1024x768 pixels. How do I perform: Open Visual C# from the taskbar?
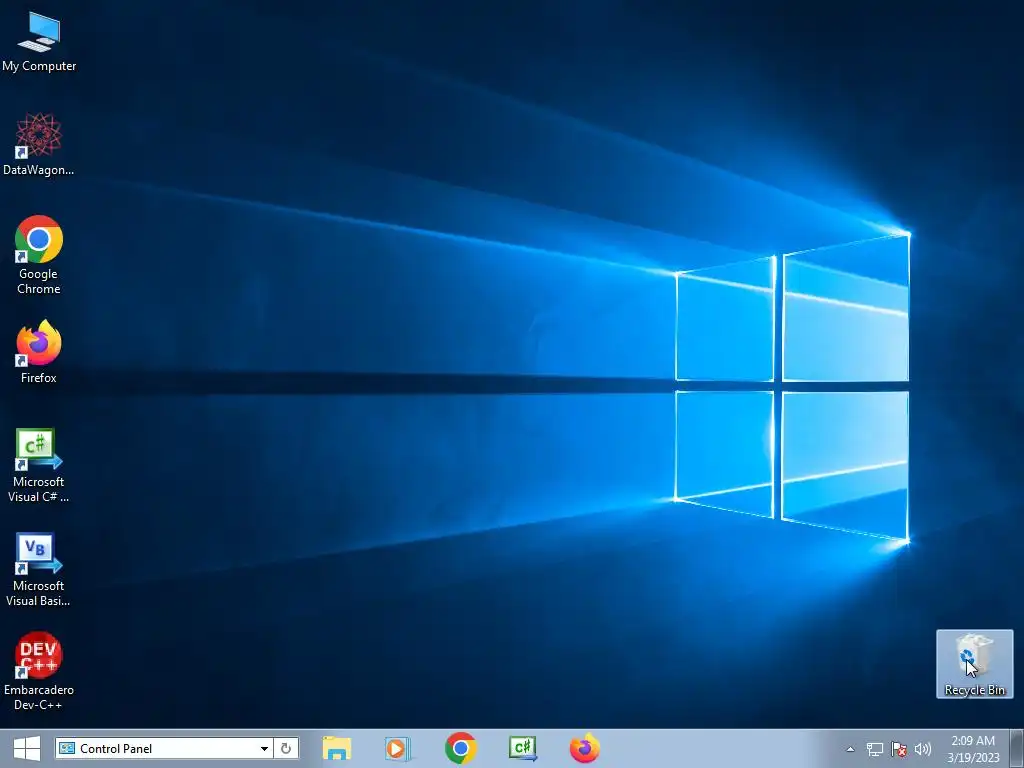pyautogui.click(x=522, y=748)
